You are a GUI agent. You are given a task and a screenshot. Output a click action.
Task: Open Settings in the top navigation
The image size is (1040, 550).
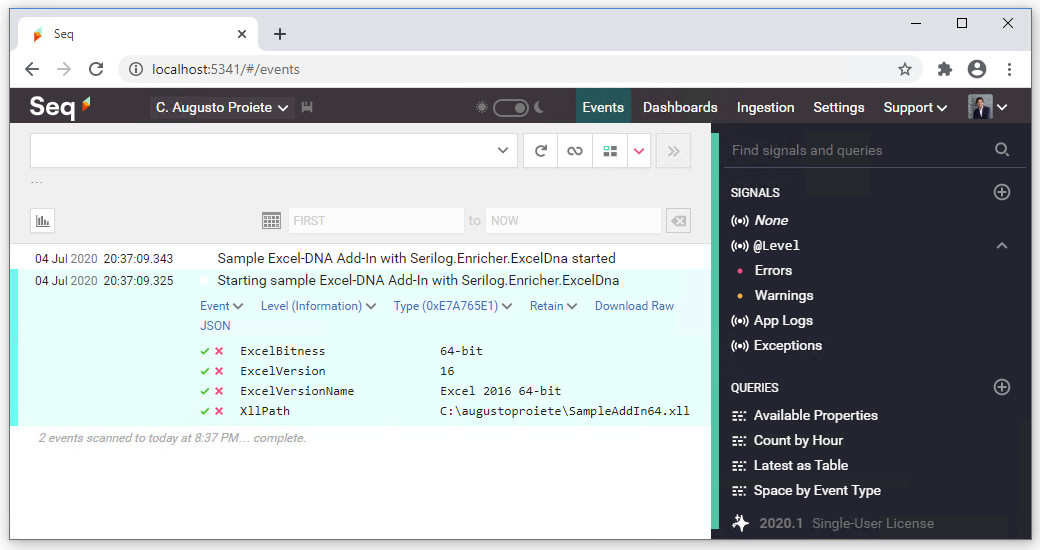pos(838,107)
